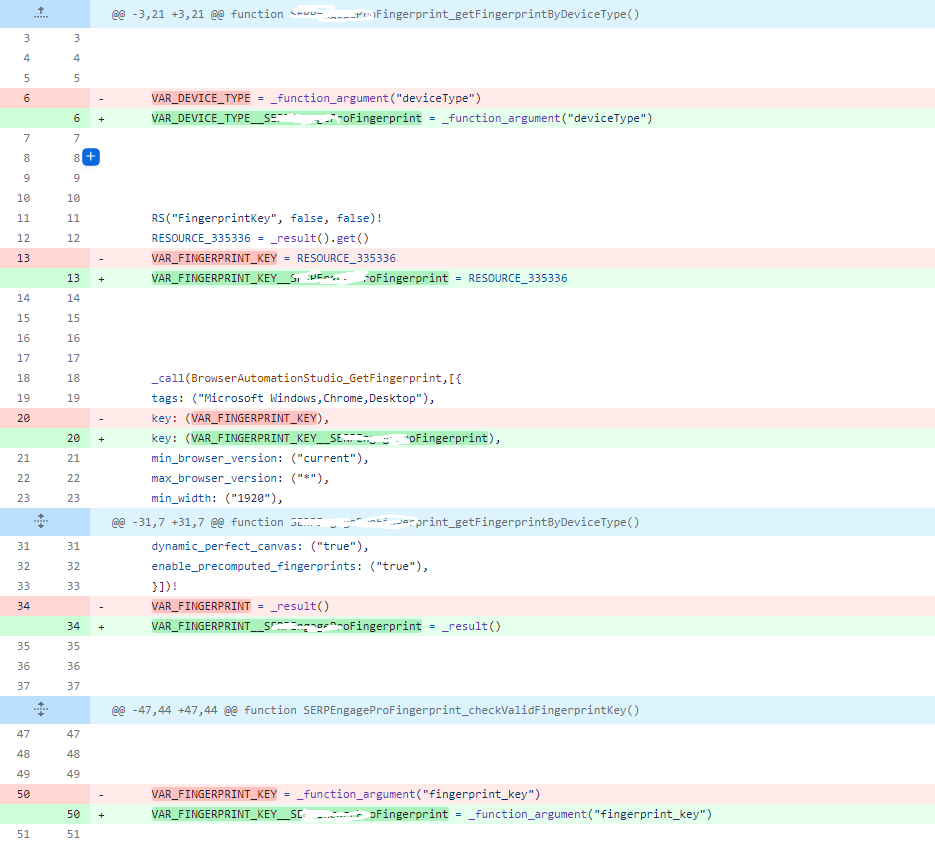Click the blue plus comment button

(91, 157)
